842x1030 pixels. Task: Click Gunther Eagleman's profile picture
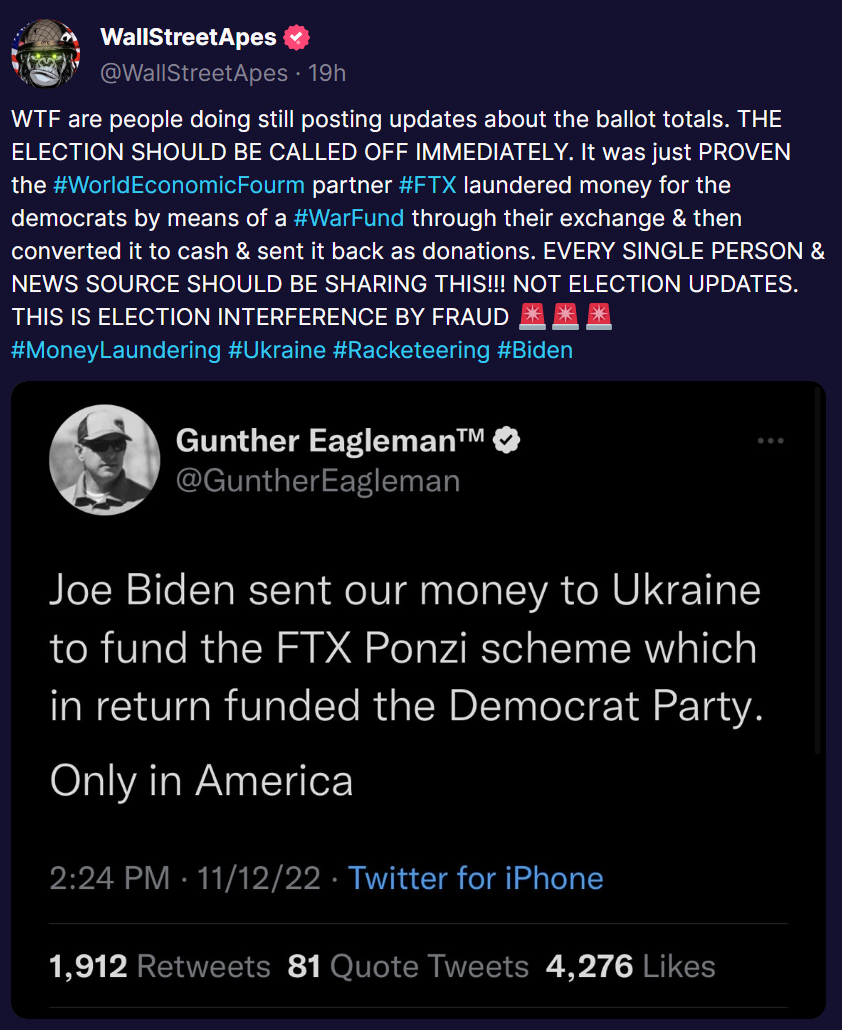[105, 459]
